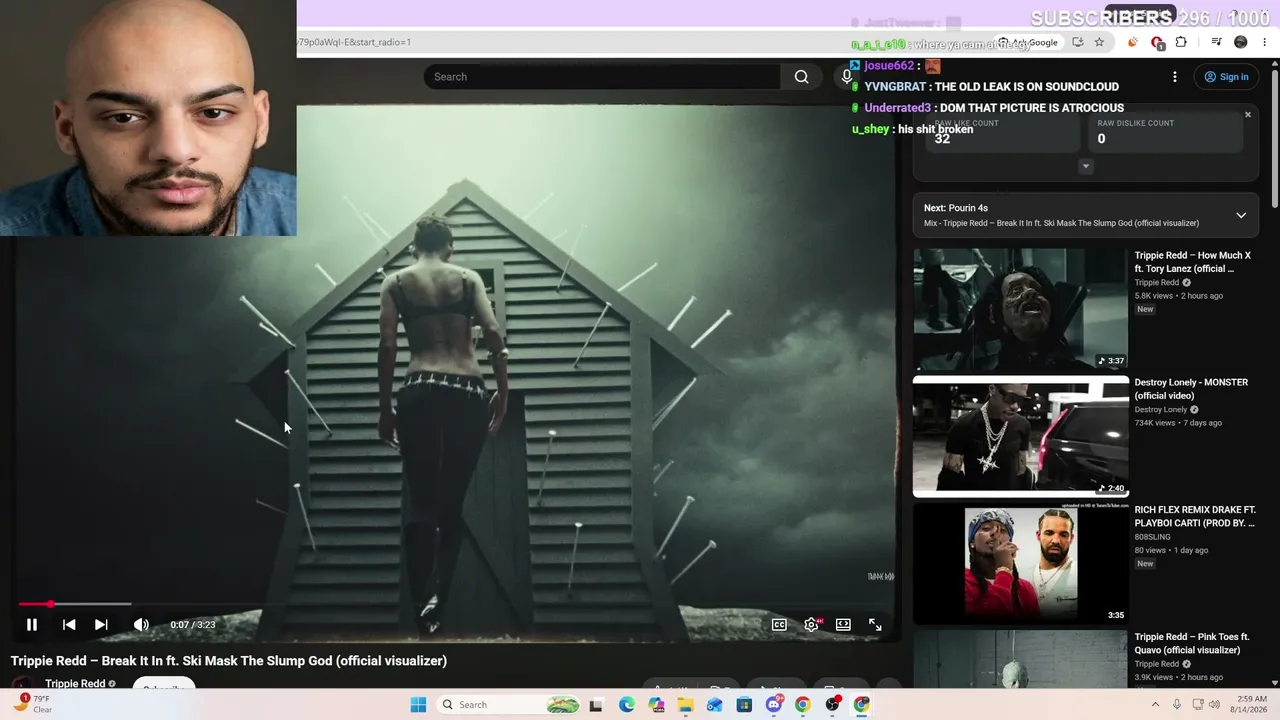The height and width of the screenshot is (720, 1280).
Task: Toggle theater mode on the player
Action: coord(843,625)
